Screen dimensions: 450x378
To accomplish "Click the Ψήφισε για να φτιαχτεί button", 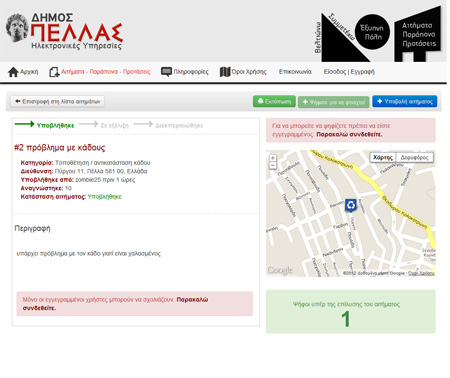I will 334,102.
